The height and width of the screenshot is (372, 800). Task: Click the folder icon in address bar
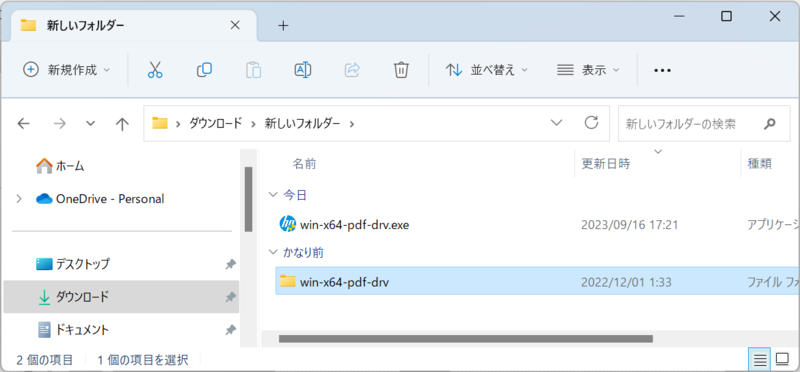[x=160, y=123]
